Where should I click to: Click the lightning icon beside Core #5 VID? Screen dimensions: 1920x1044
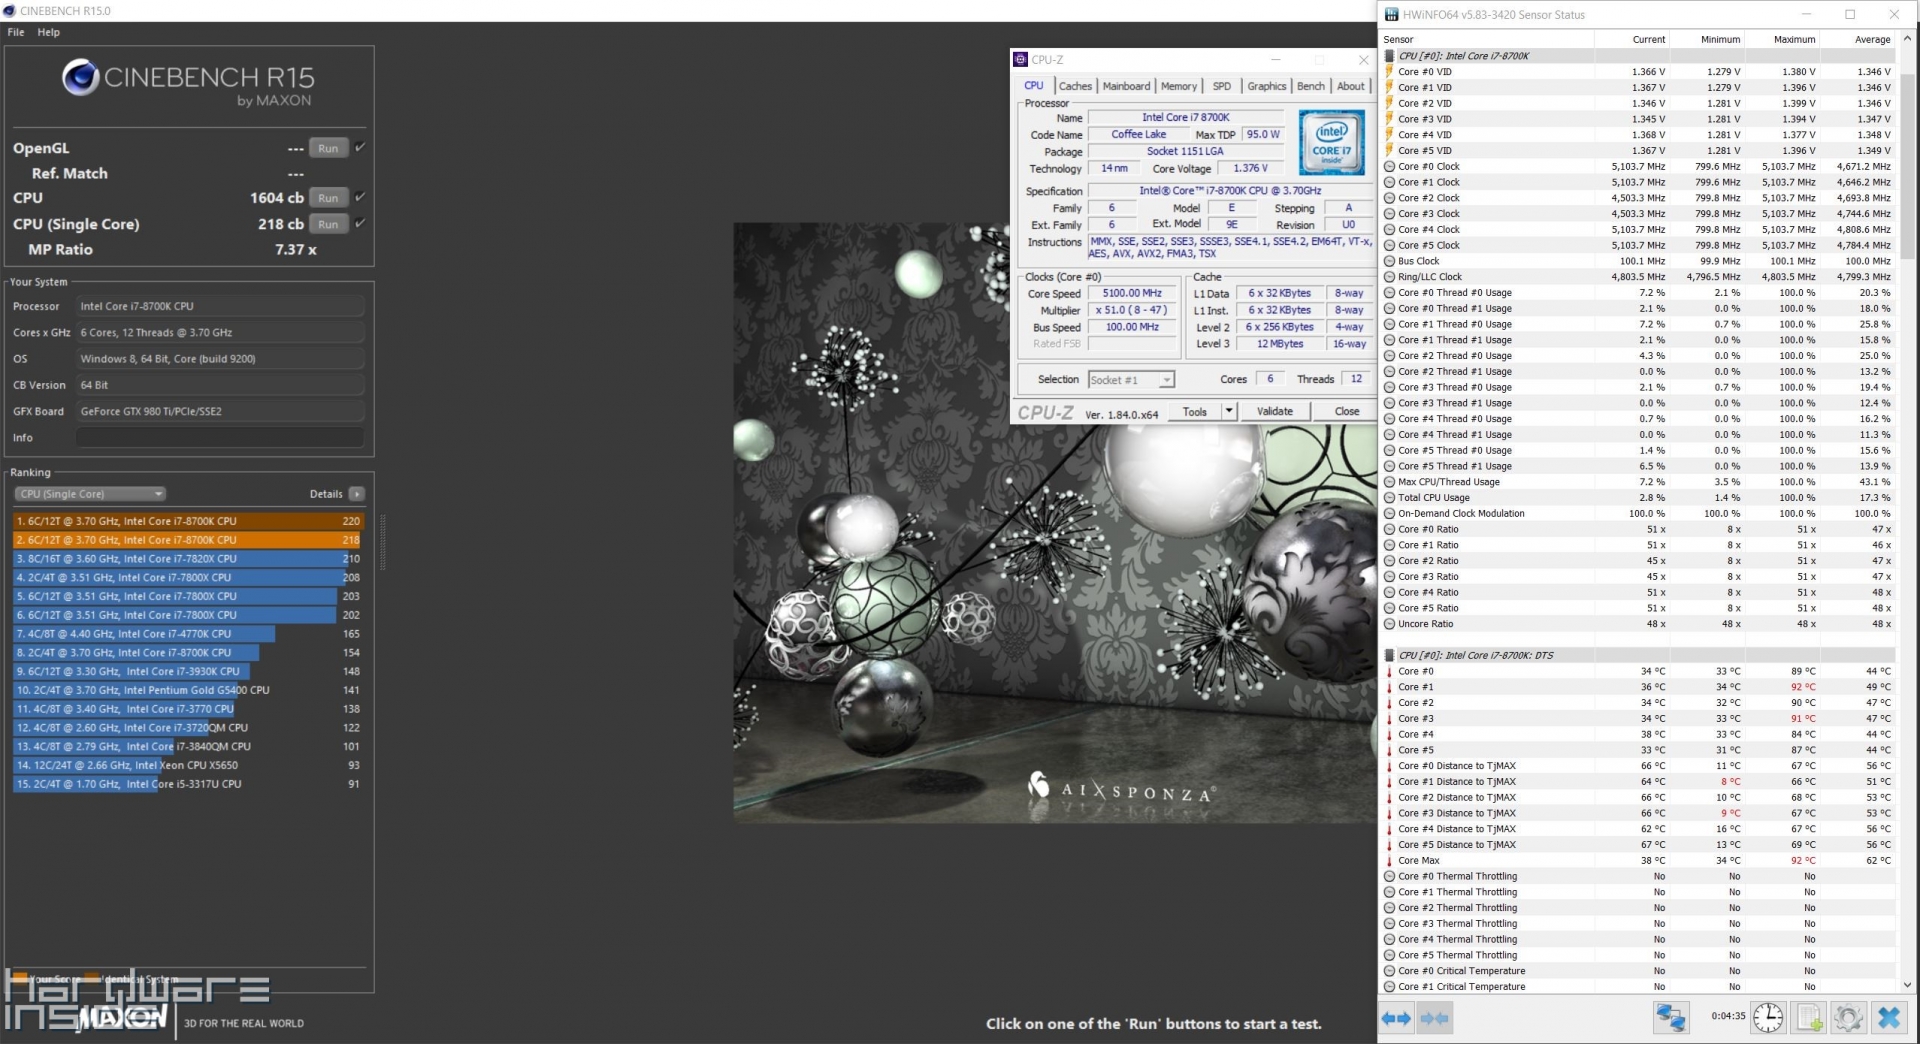pyautogui.click(x=1389, y=151)
